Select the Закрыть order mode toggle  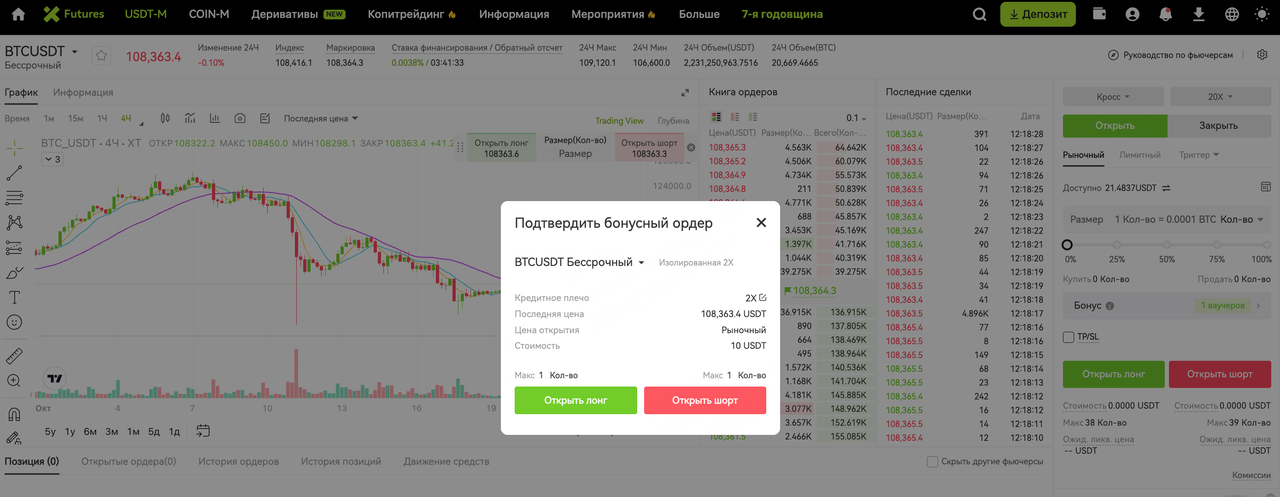tap(1220, 126)
